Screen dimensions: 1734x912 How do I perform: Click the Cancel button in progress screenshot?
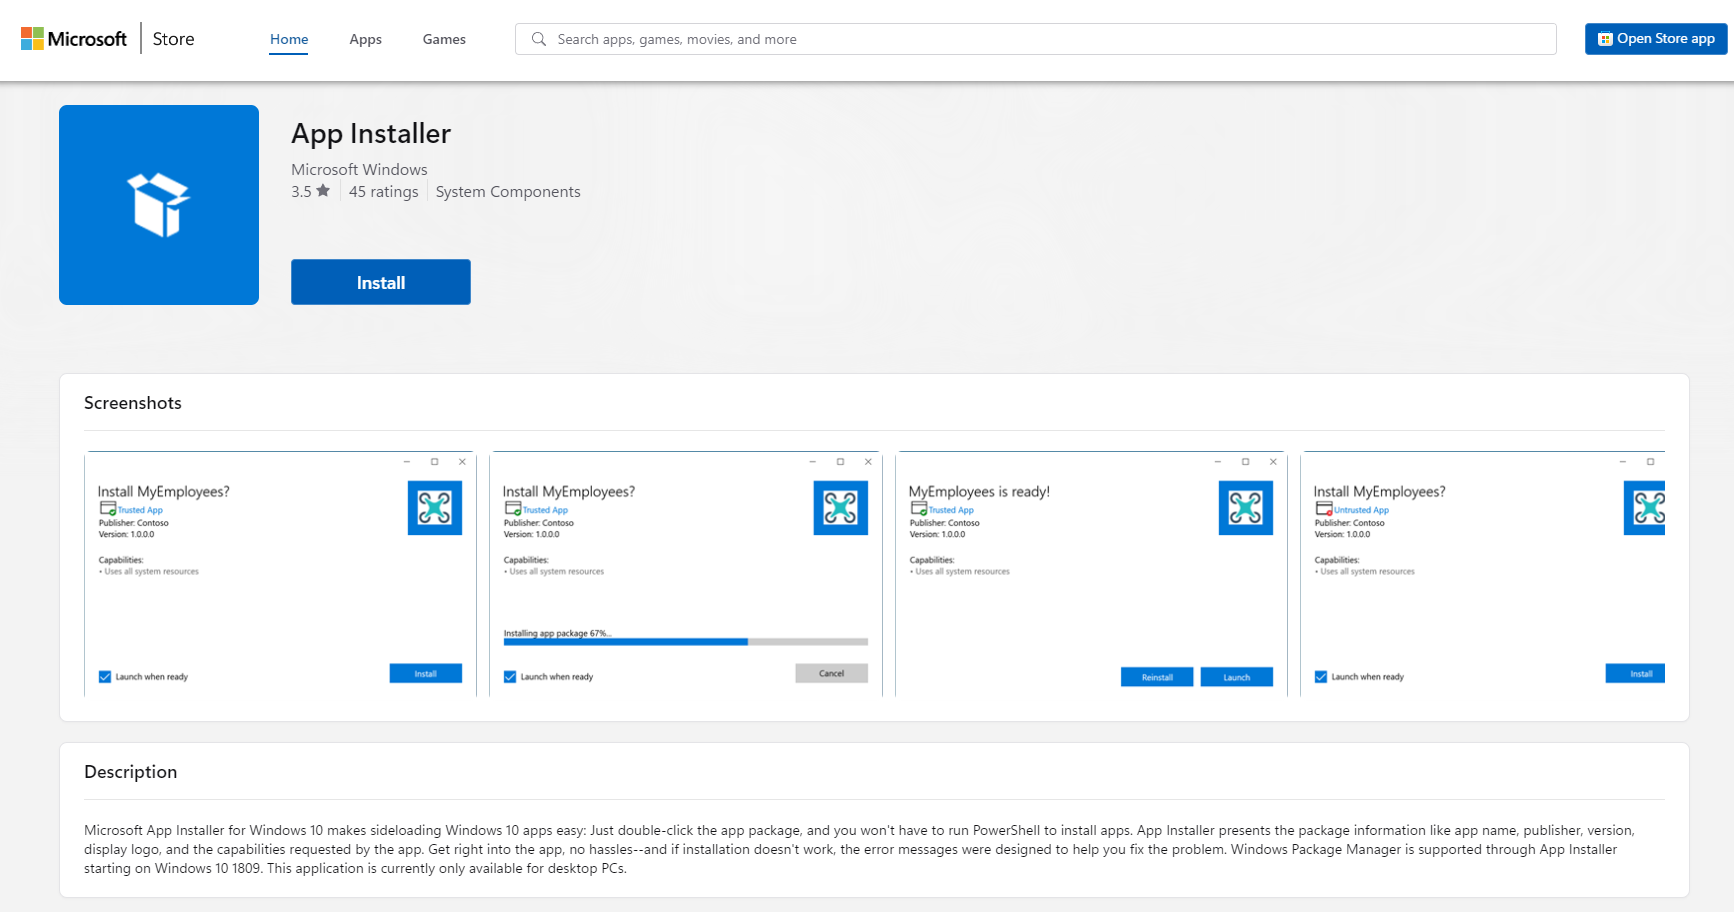tap(832, 673)
